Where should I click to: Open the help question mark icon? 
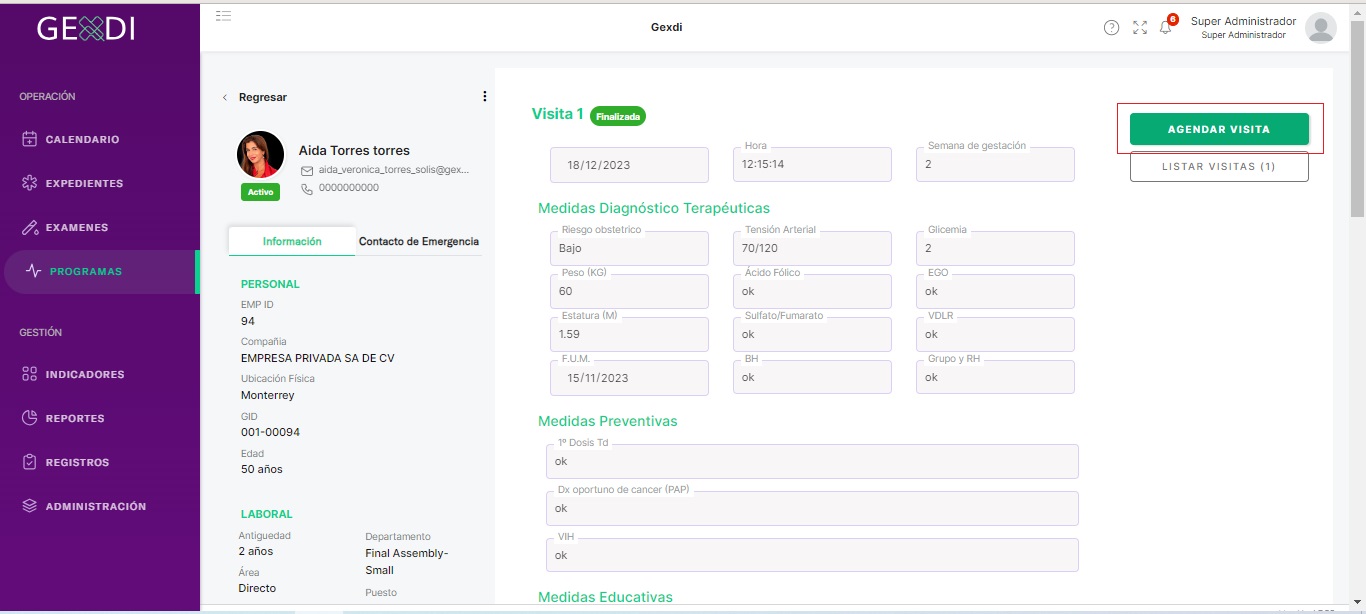pyautogui.click(x=1111, y=28)
